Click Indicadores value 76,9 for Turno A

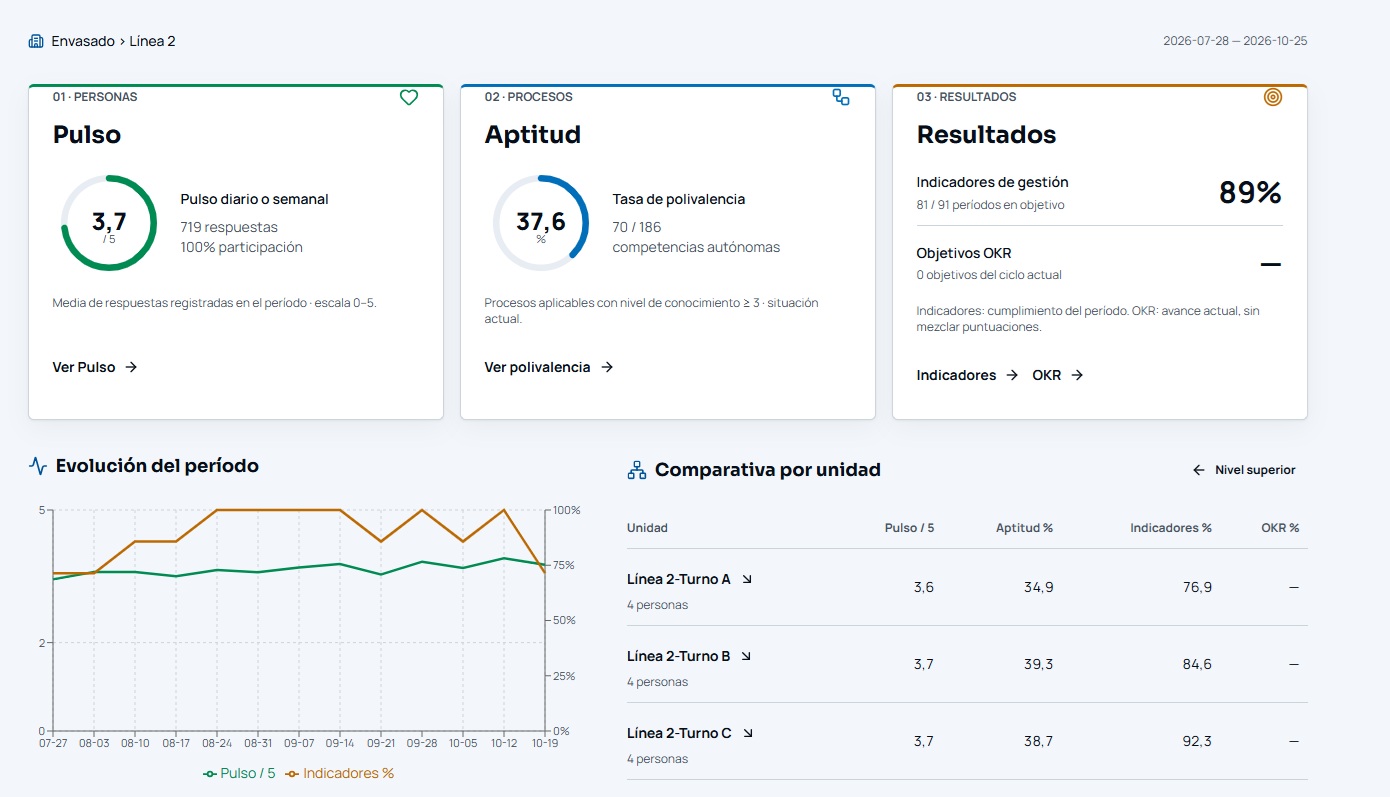(1197, 587)
